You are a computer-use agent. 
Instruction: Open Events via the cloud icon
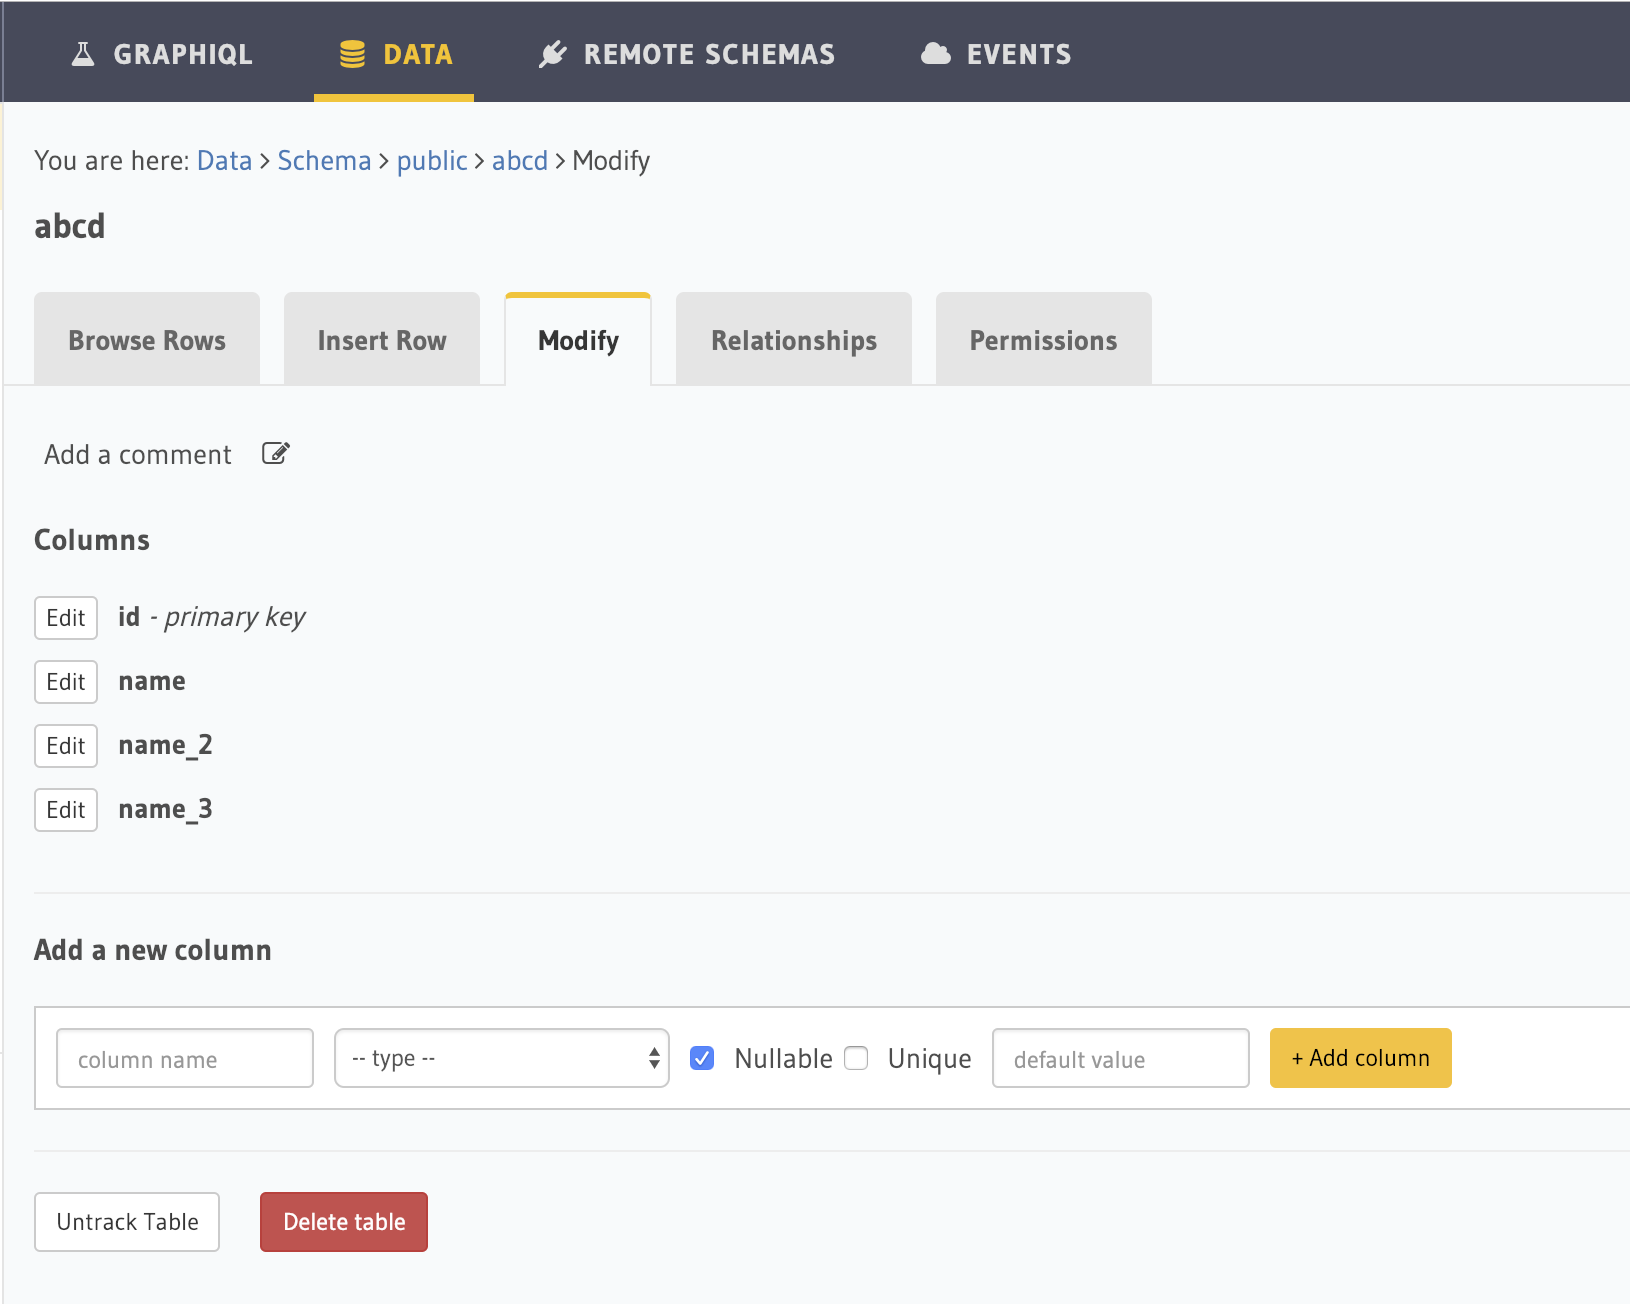937,52
